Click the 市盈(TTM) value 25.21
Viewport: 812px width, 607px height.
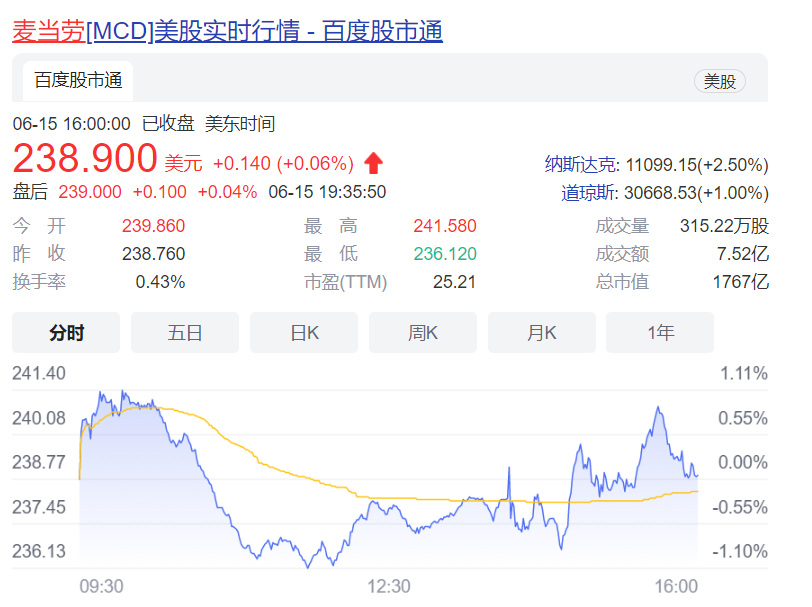(x=454, y=282)
